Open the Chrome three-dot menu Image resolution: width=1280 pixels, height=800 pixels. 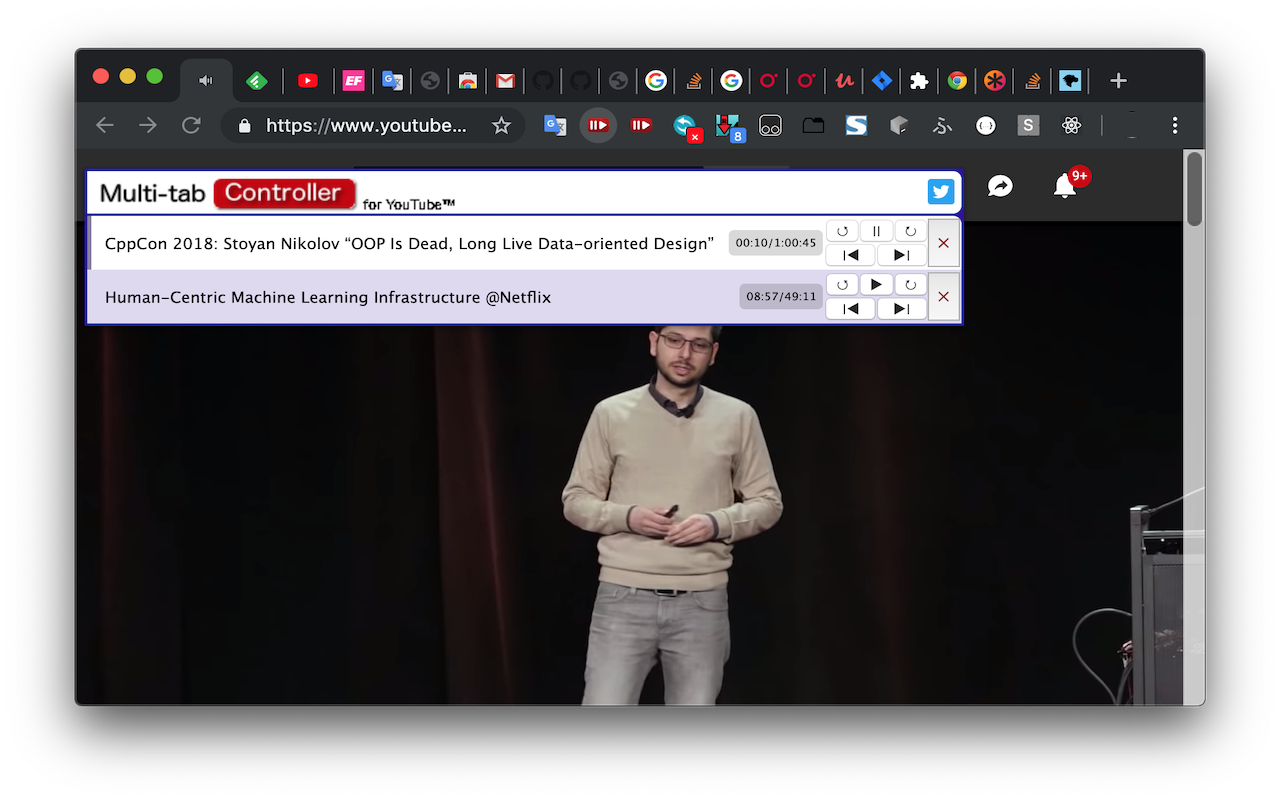[x=1175, y=125]
